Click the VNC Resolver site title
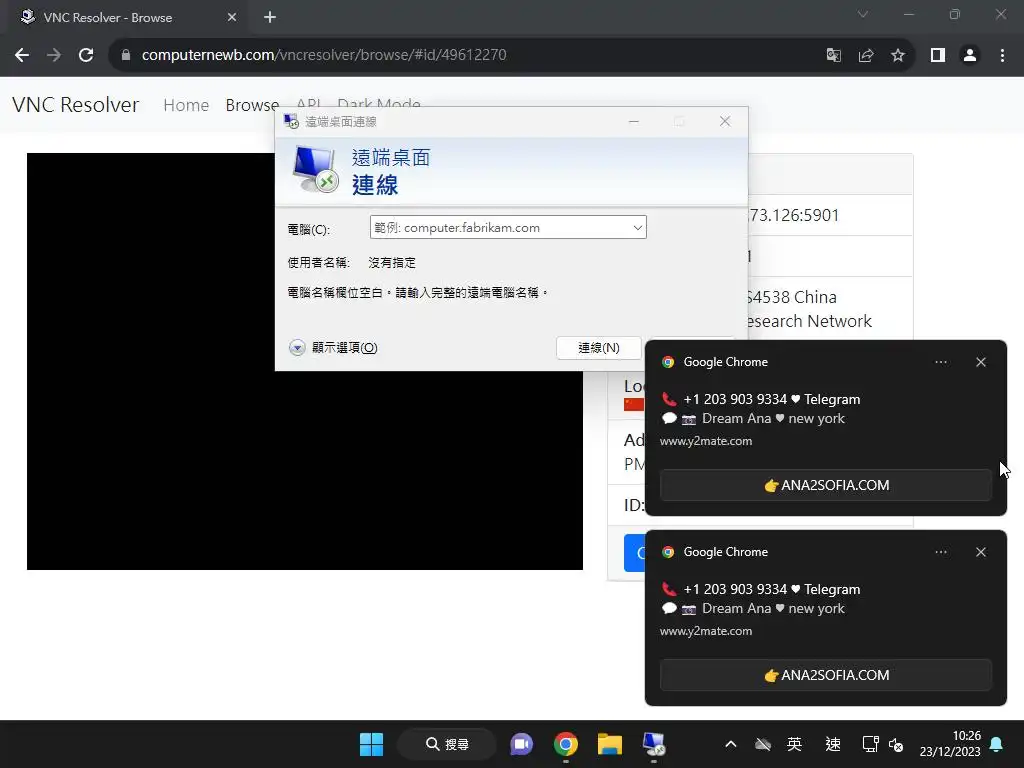 click(x=76, y=104)
